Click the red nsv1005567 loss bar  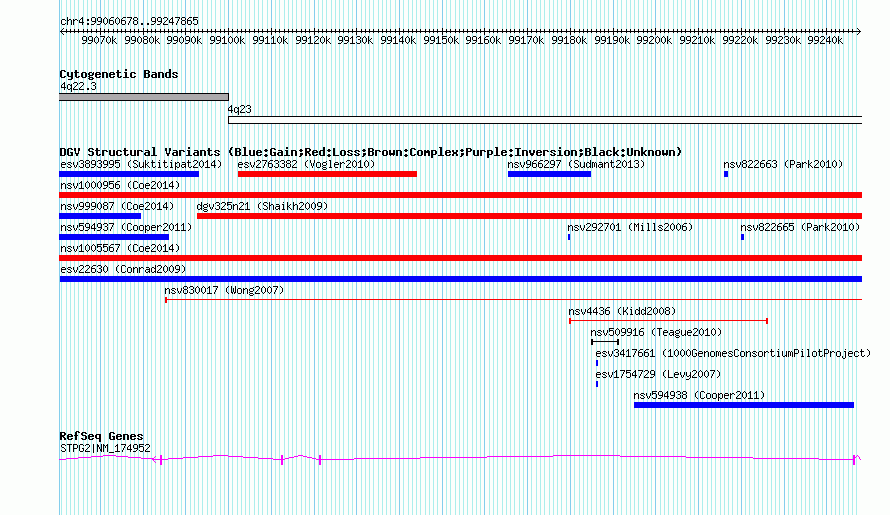[461, 258]
